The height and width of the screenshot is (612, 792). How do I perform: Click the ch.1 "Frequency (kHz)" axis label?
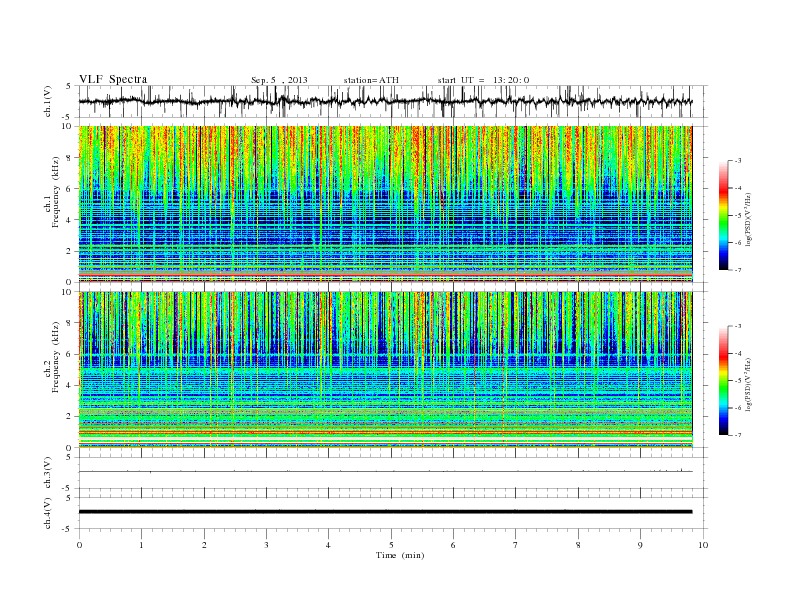(56, 192)
